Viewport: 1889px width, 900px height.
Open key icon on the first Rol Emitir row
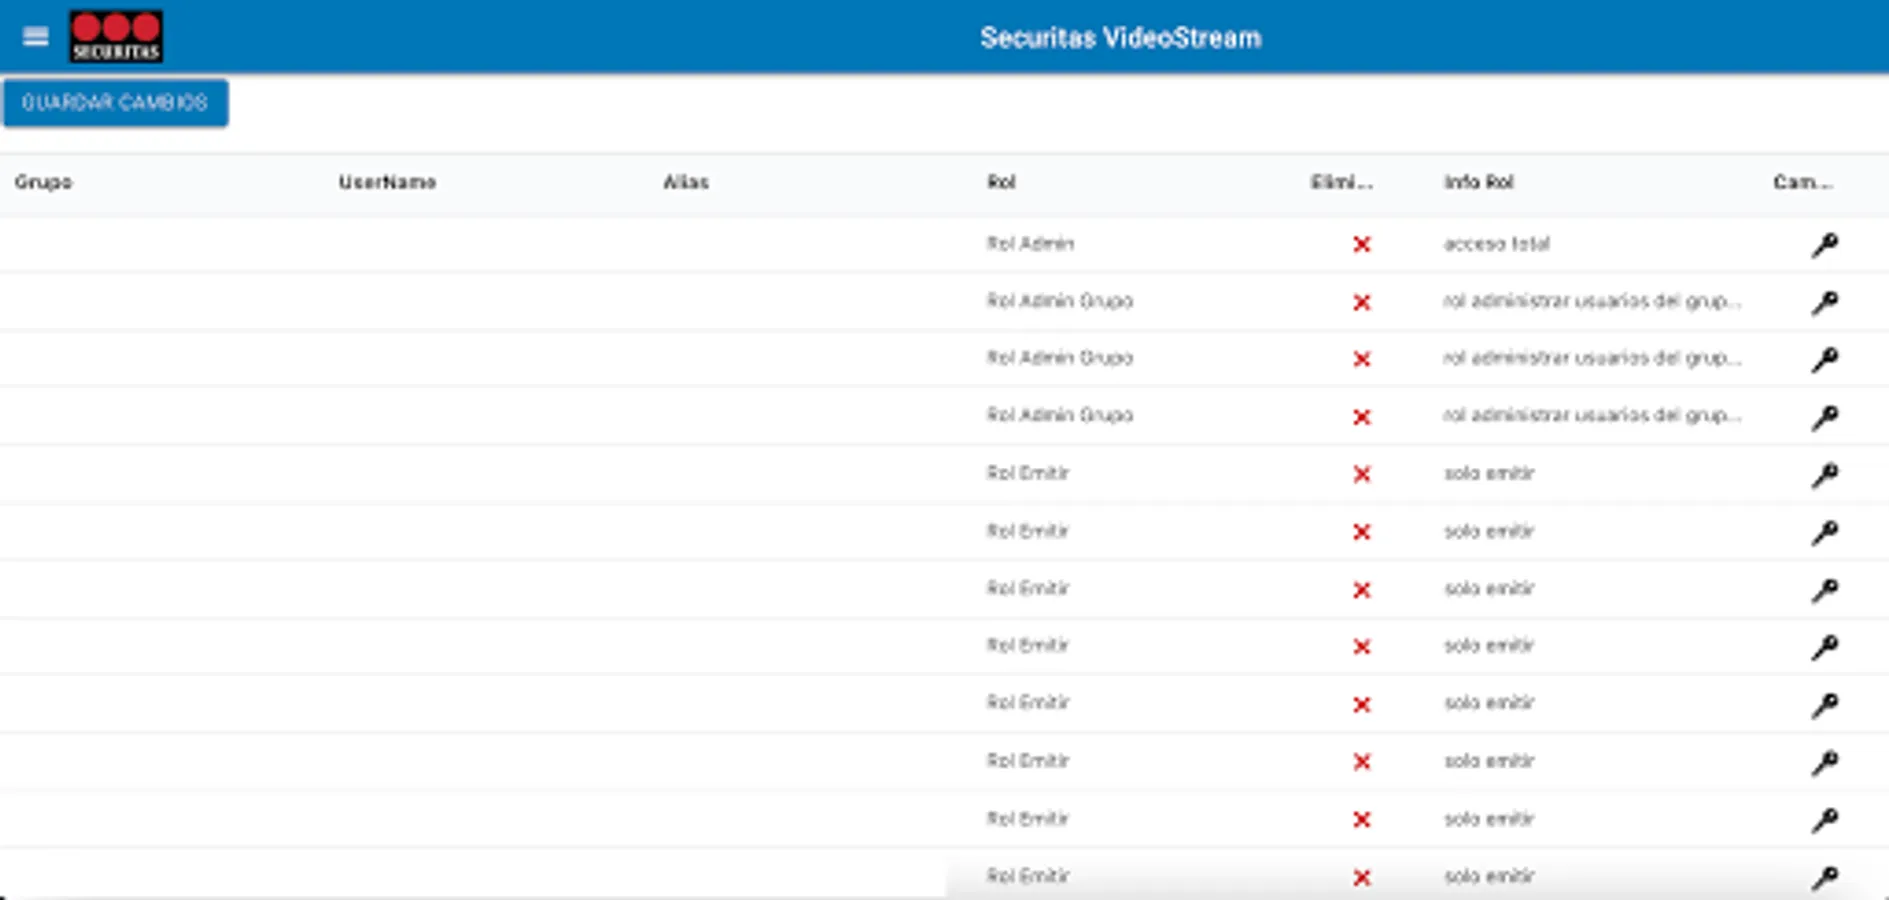[1824, 474]
